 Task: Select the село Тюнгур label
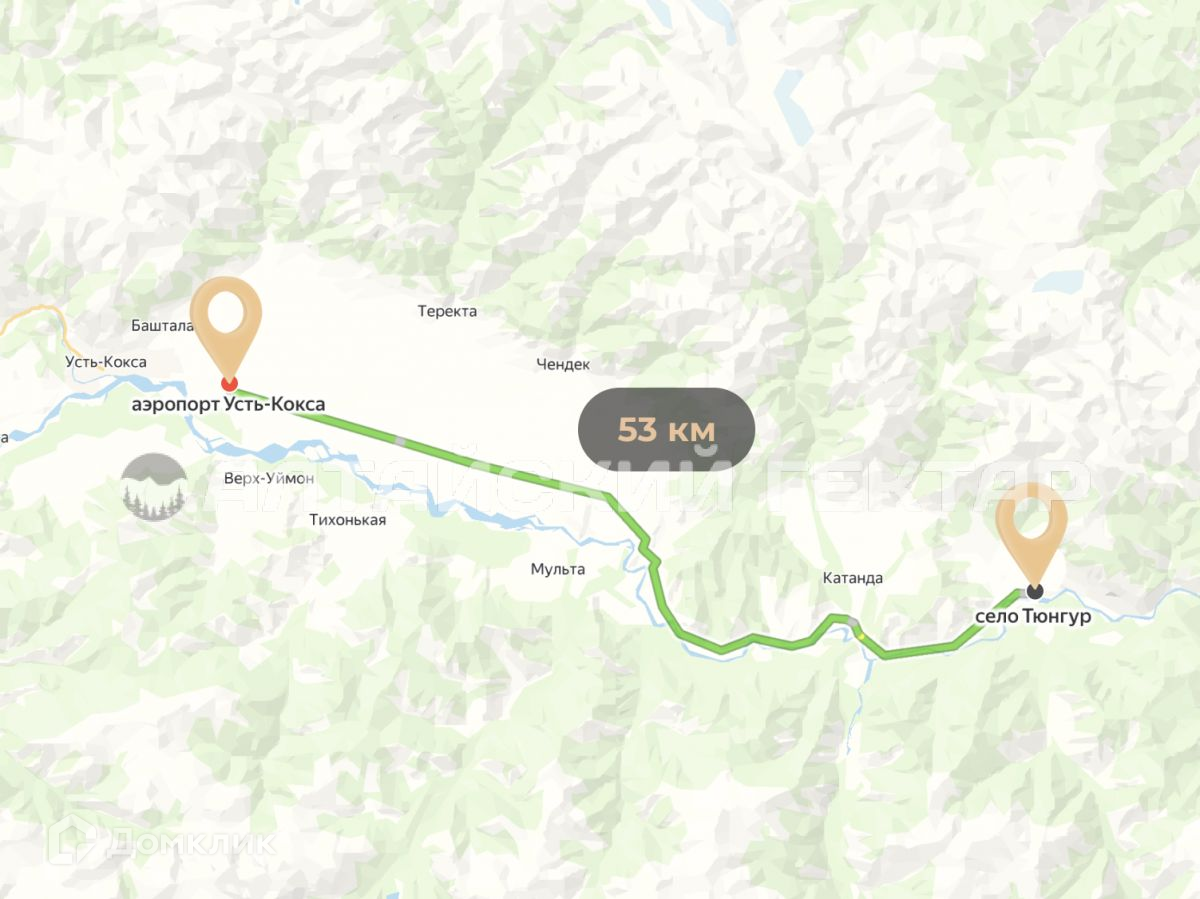(1033, 617)
